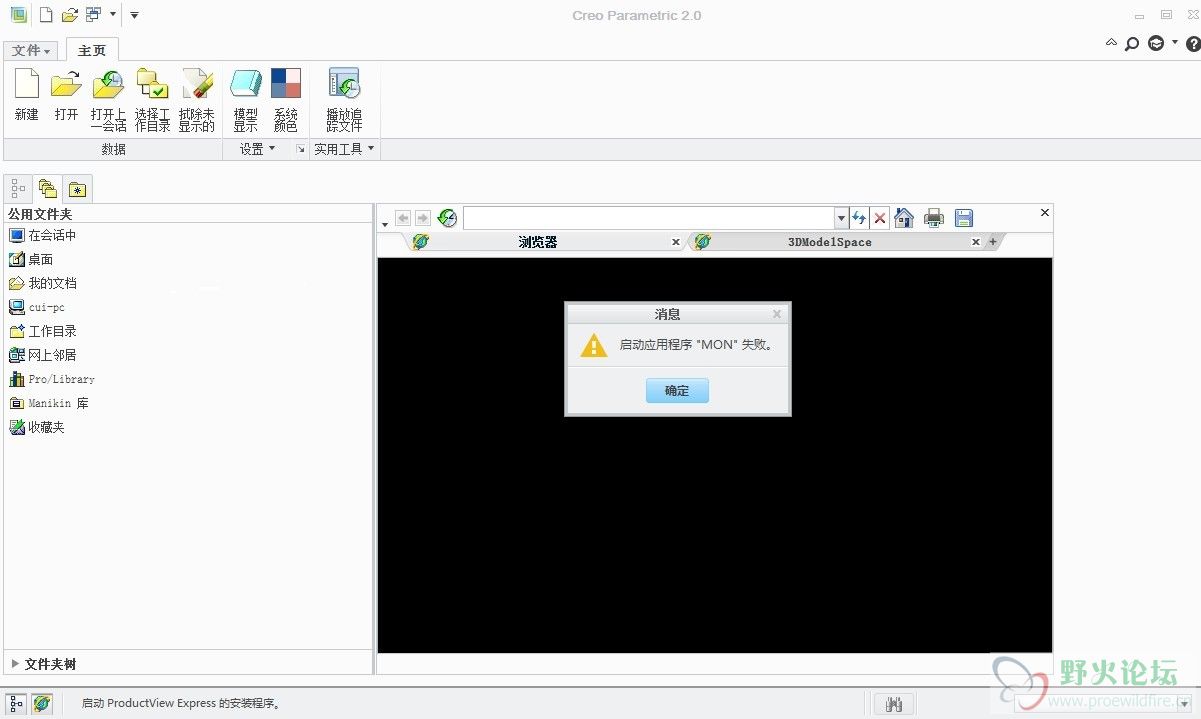Click the Creo application icon at top-left
This screenshot has height=719, width=1201.
tap(18, 15)
